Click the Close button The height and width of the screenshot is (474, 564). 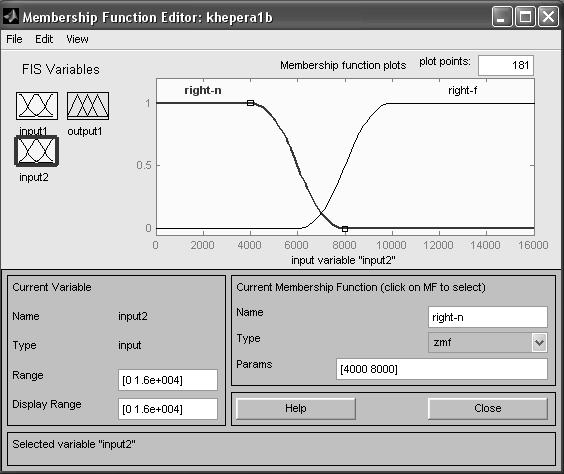coord(488,409)
